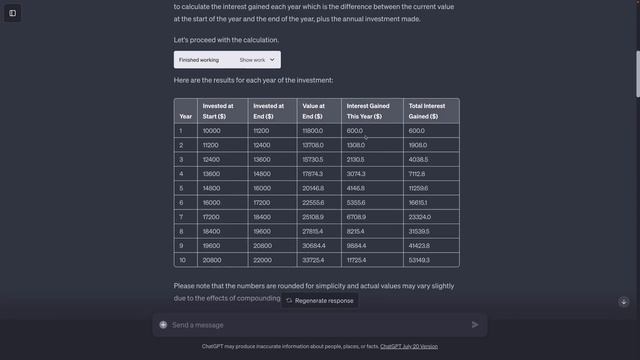This screenshot has height=360, width=640.
Task: Click Invested at End column header
Action: [x=273, y=111]
